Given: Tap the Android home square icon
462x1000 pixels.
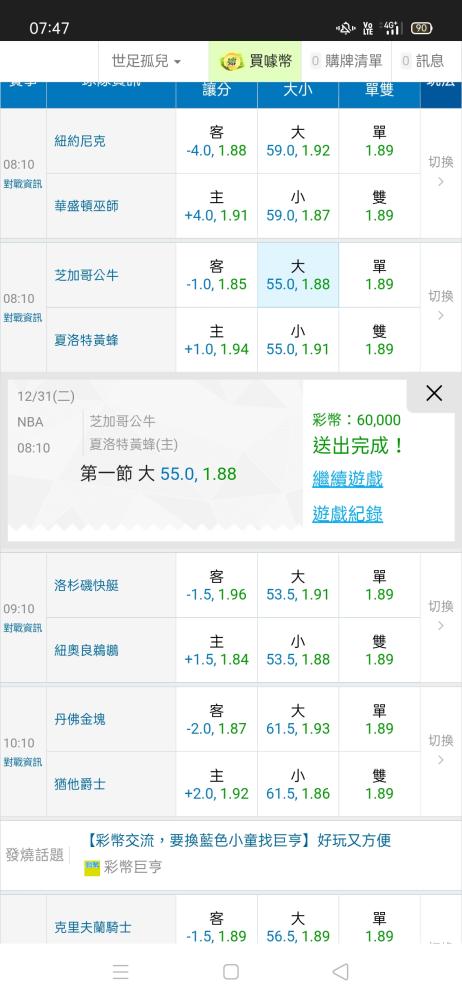Looking at the screenshot, I should tap(231, 971).
